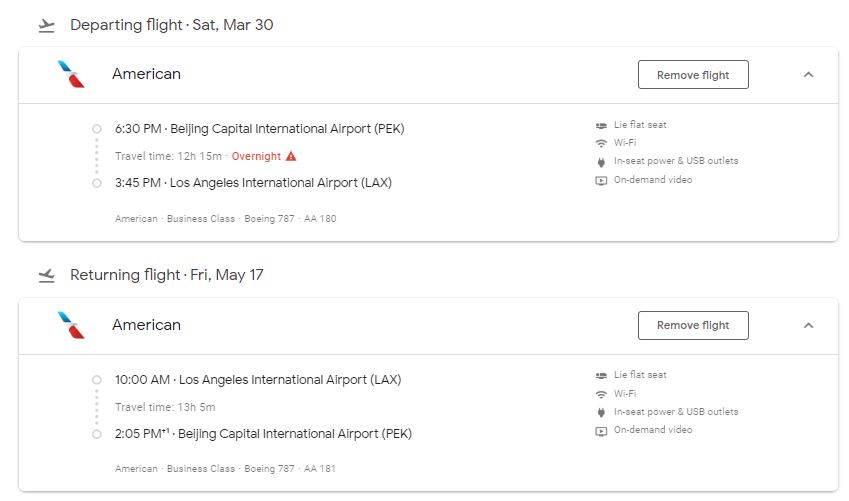Click the LAX arrival stop circle at 3:45 PM
849x501 pixels.
(x=96, y=183)
